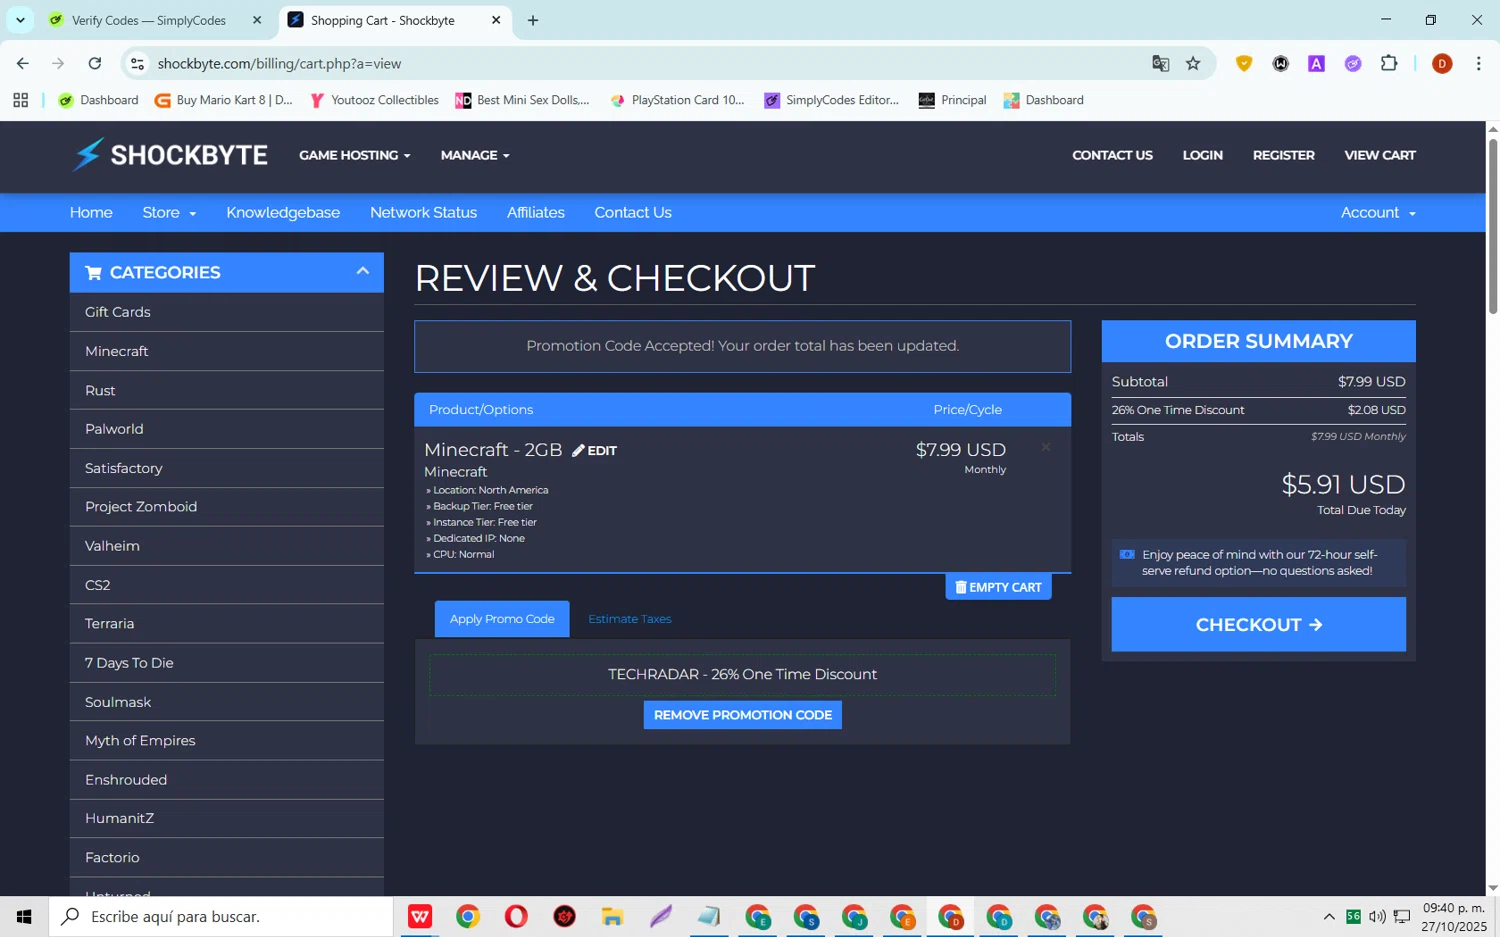1500x937 pixels.
Task: Go to Home in the blue nav bar
Action: [91, 212]
